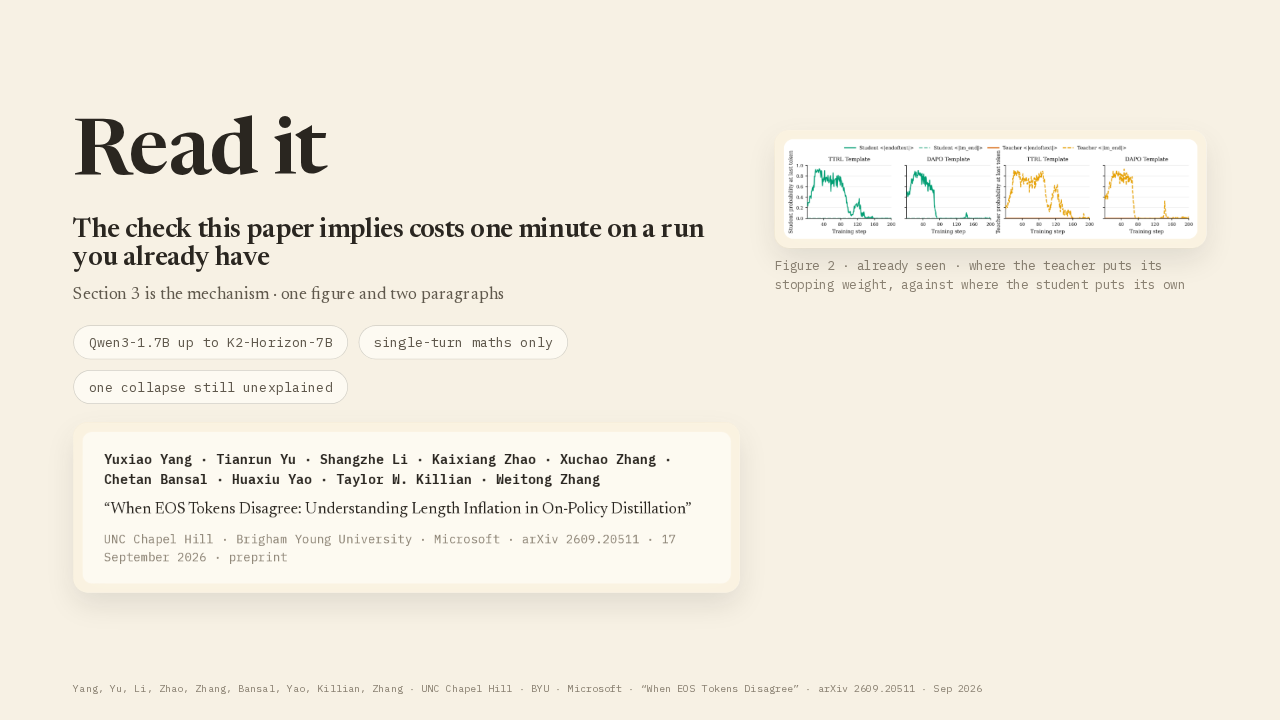Click the author name Weitong Zhang
The width and height of the screenshot is (1280, 720).
pyautogui.click(x=548, y=480)
